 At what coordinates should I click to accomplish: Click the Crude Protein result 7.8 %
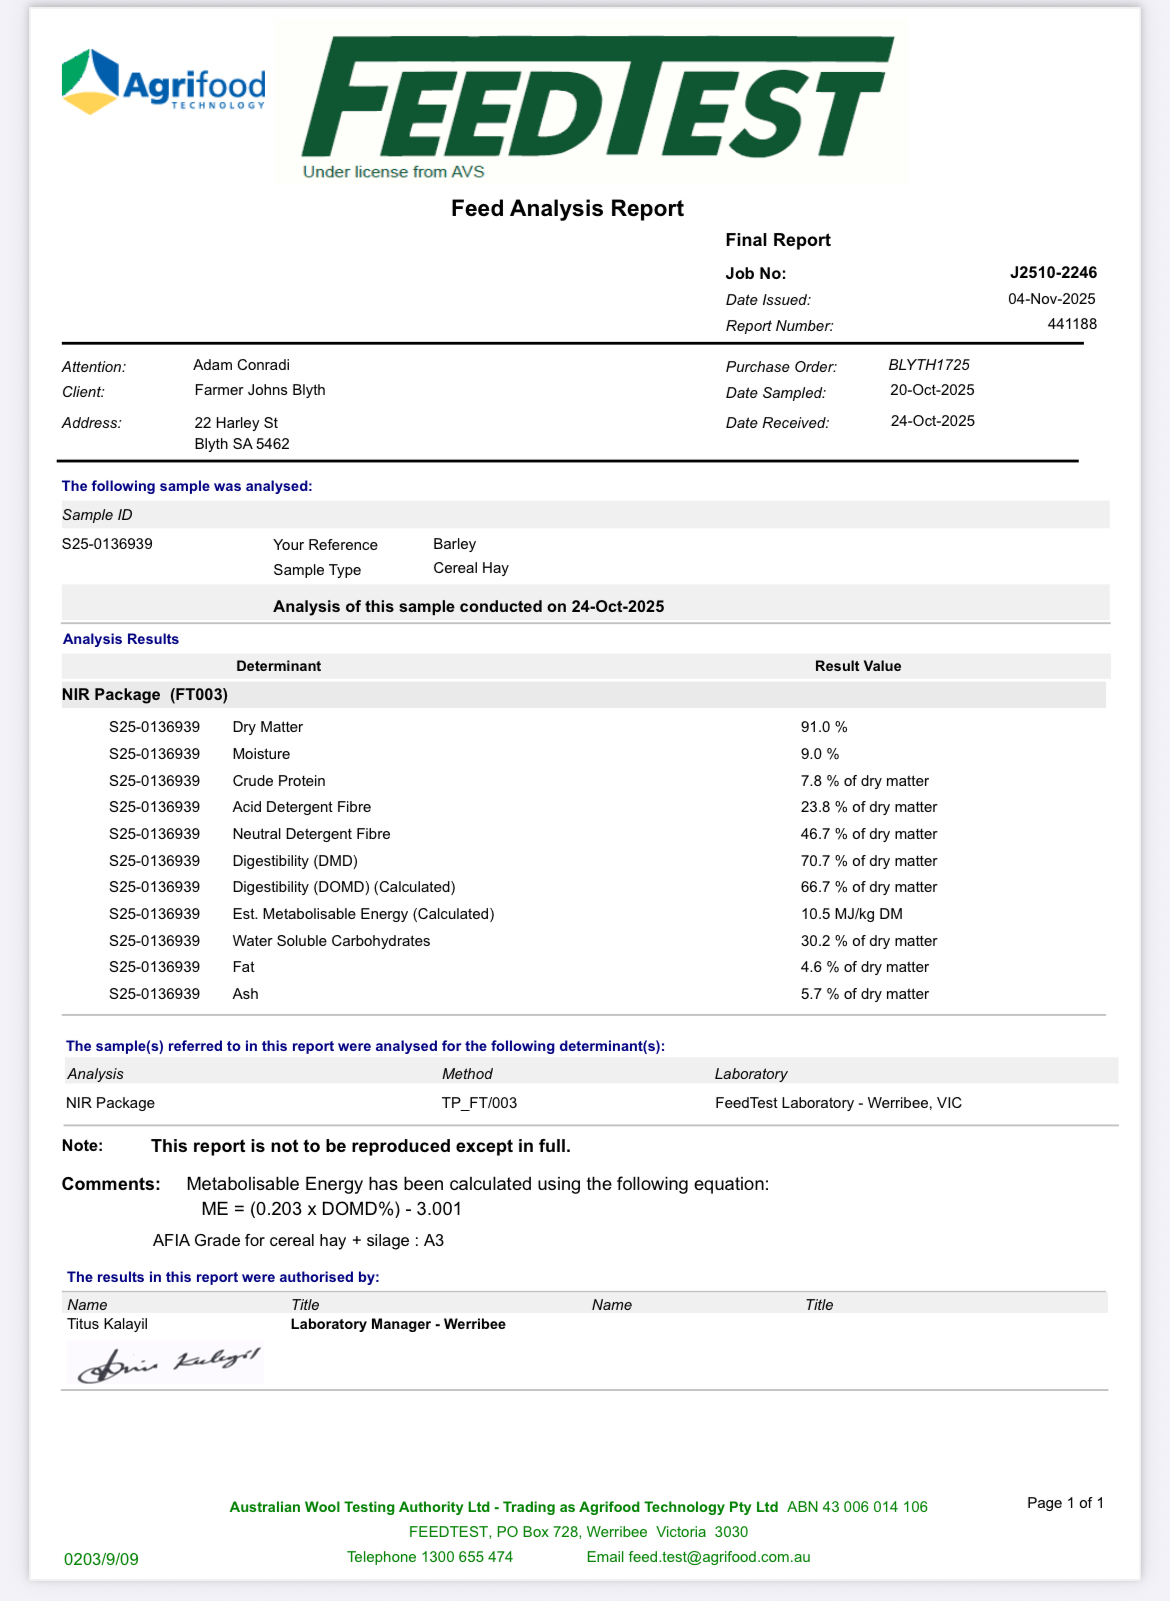tap(864, 781)
